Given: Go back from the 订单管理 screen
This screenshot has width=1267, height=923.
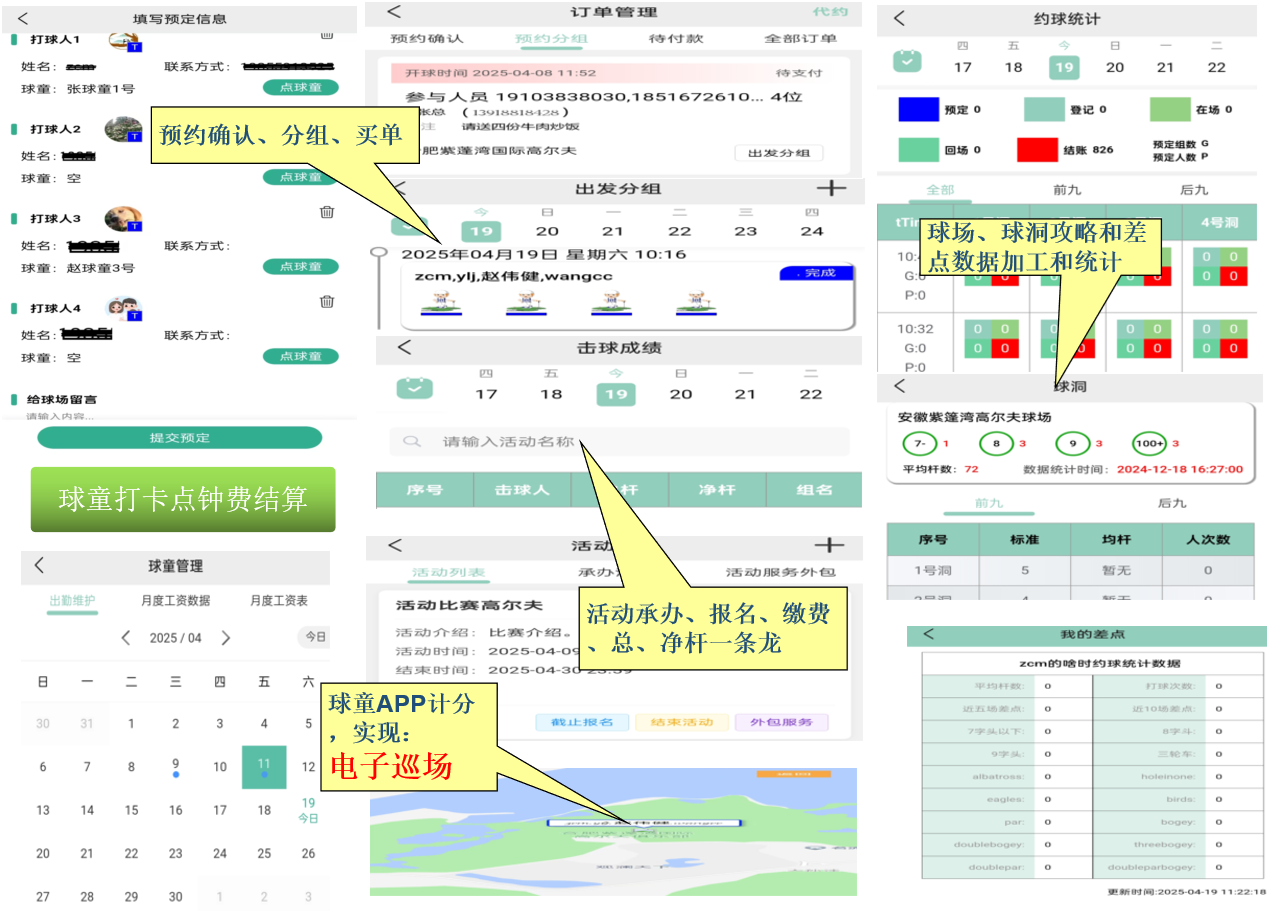Looking at the screenshot, I should pyautogui.click(x=394, y=12).
